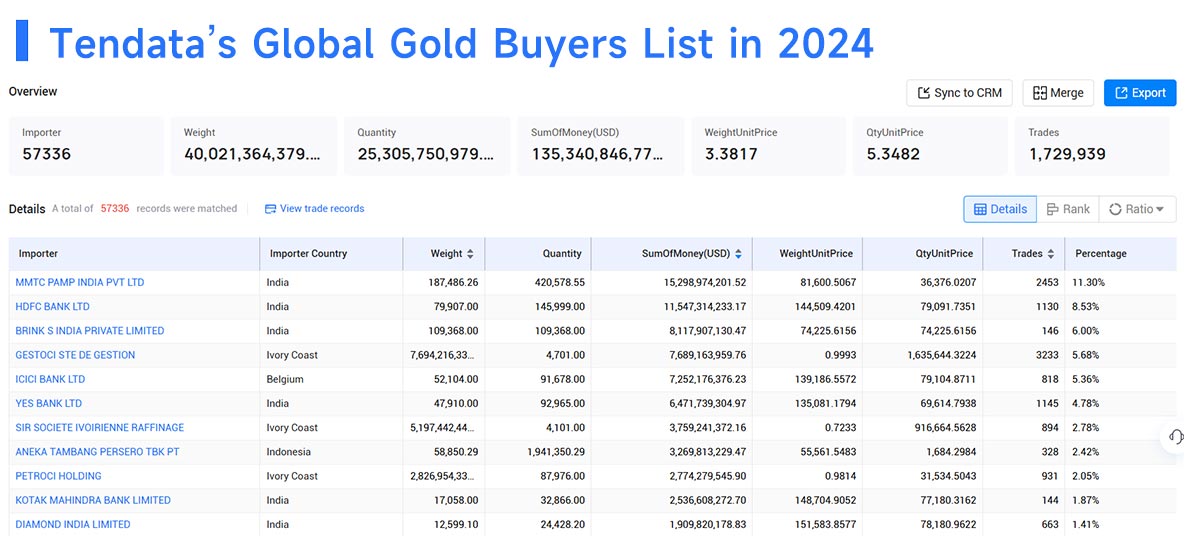The image size is (1190, 545).
Task: Select the overview card showing 3.3817
Action: coord(768,146)
